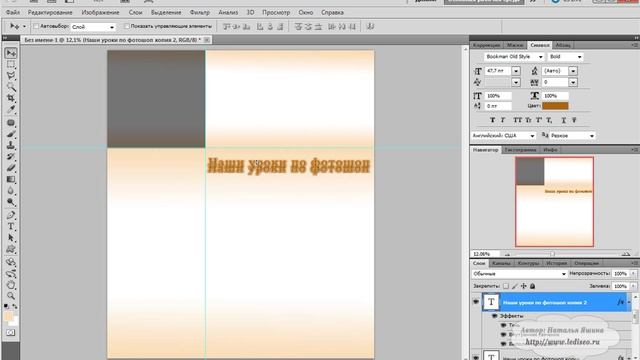640x360 pixels.
Task: Open the Файл menu
Action: (13, 13)
